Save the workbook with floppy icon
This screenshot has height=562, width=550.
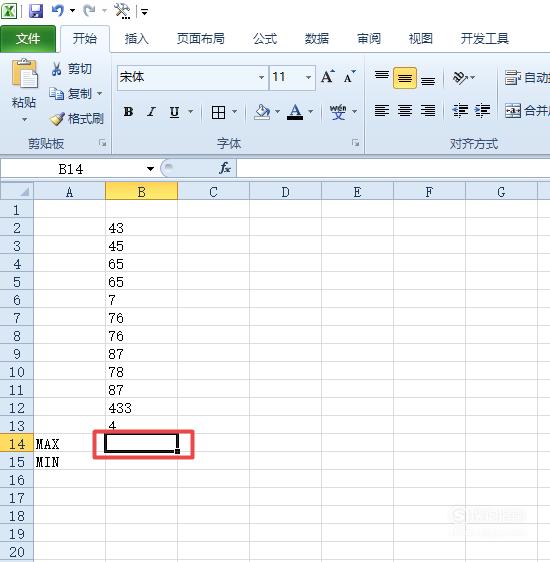[36, 11]
